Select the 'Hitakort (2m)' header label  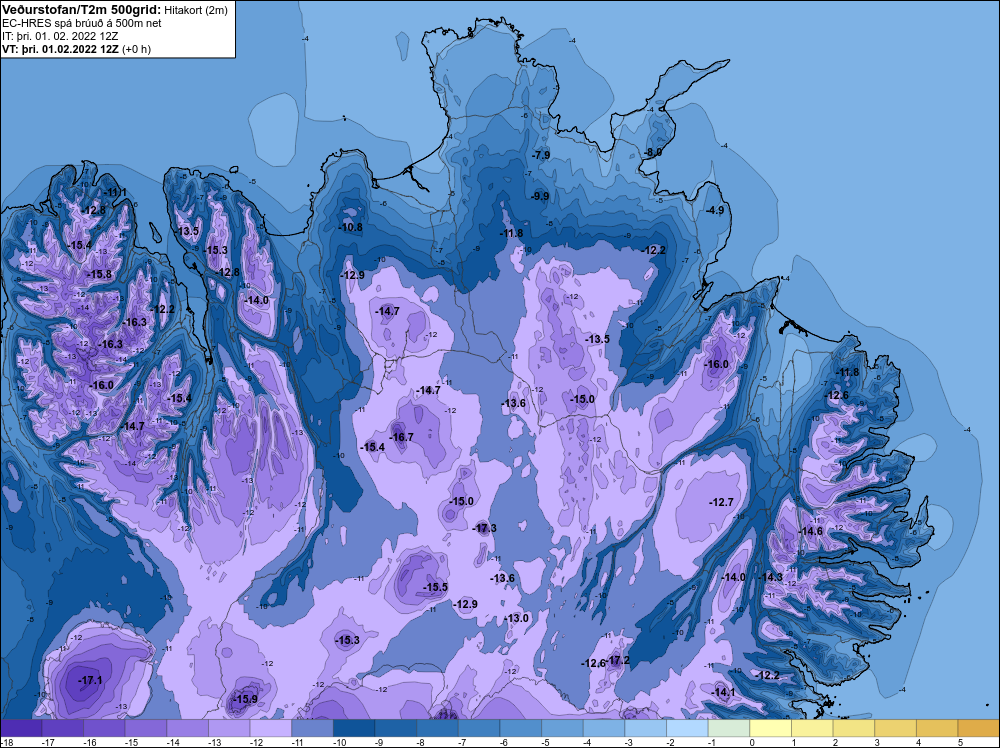coord(195,10)
